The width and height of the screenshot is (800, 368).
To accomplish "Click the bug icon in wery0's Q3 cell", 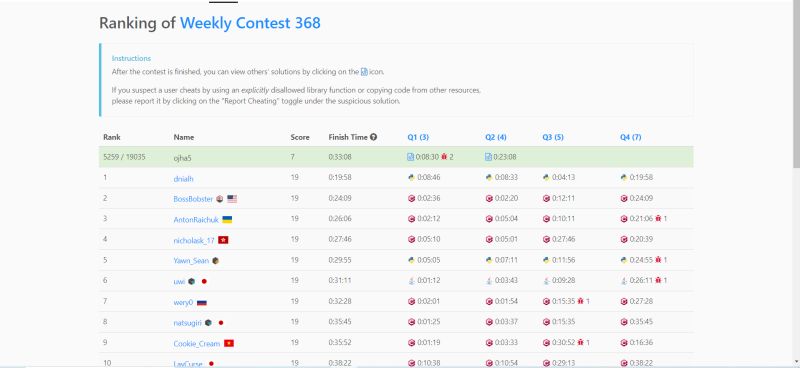I will pos(580,301).
